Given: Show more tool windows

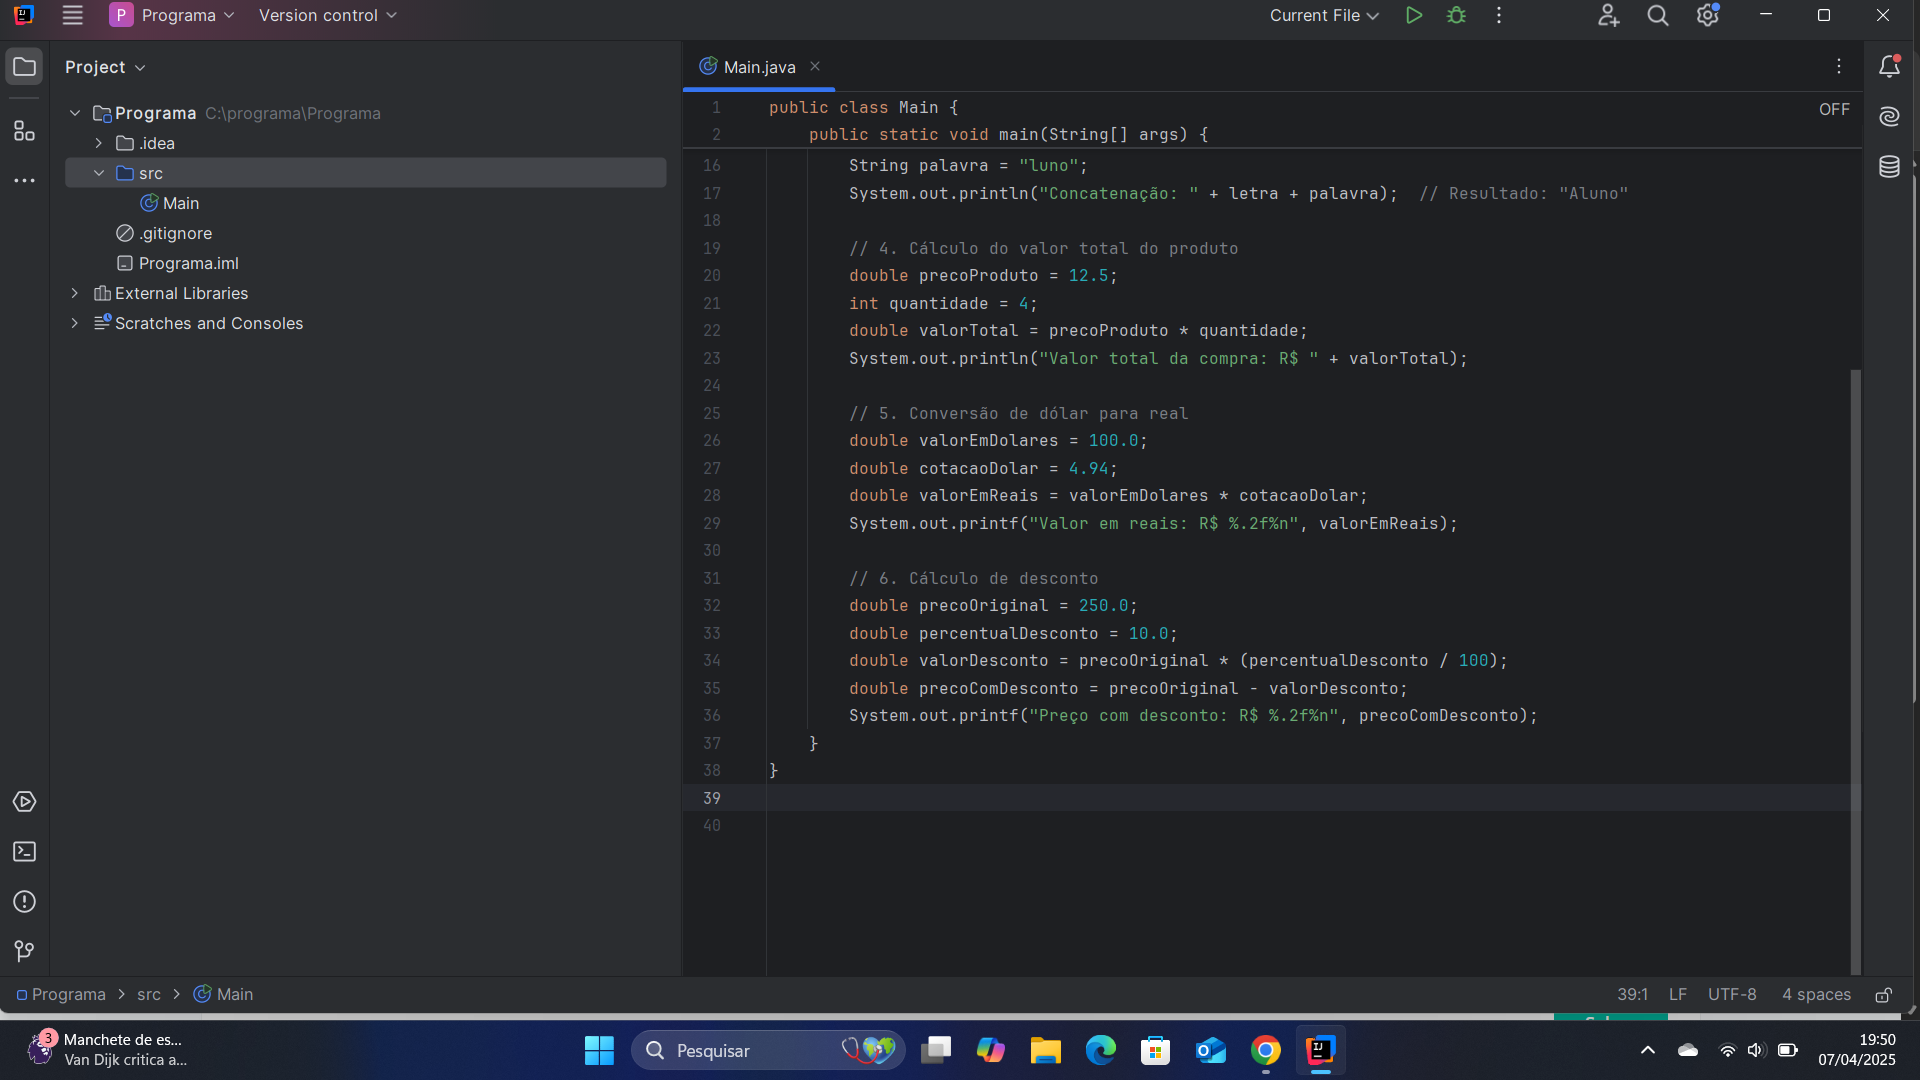Looking at the screenshot, I should [x=24, y=181].
